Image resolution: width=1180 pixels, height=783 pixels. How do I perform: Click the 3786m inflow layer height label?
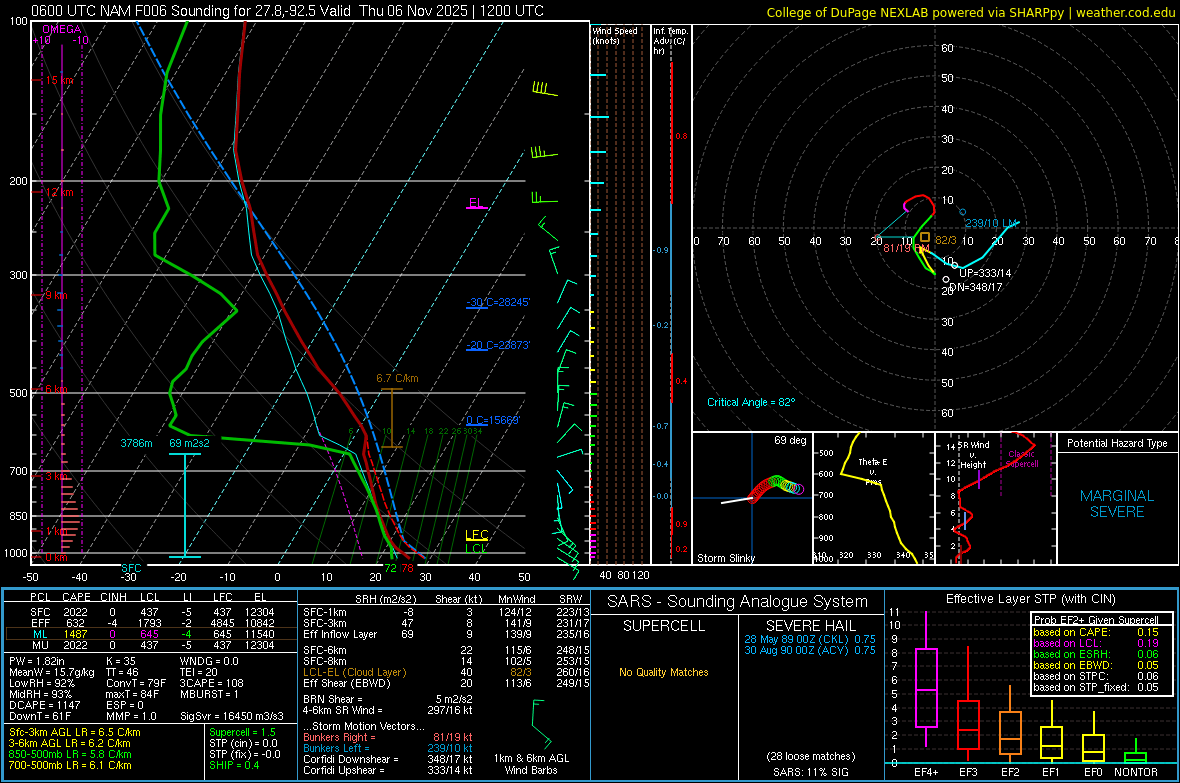pos(136,443)
